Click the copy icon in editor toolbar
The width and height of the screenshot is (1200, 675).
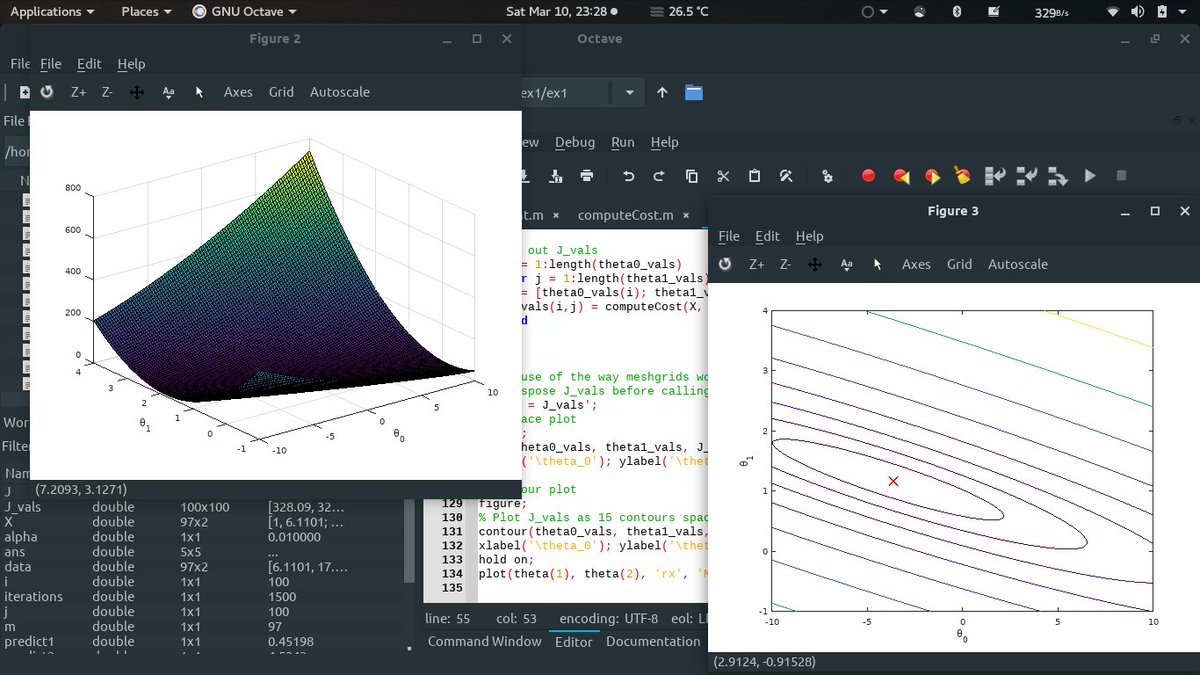pos(691,176)
